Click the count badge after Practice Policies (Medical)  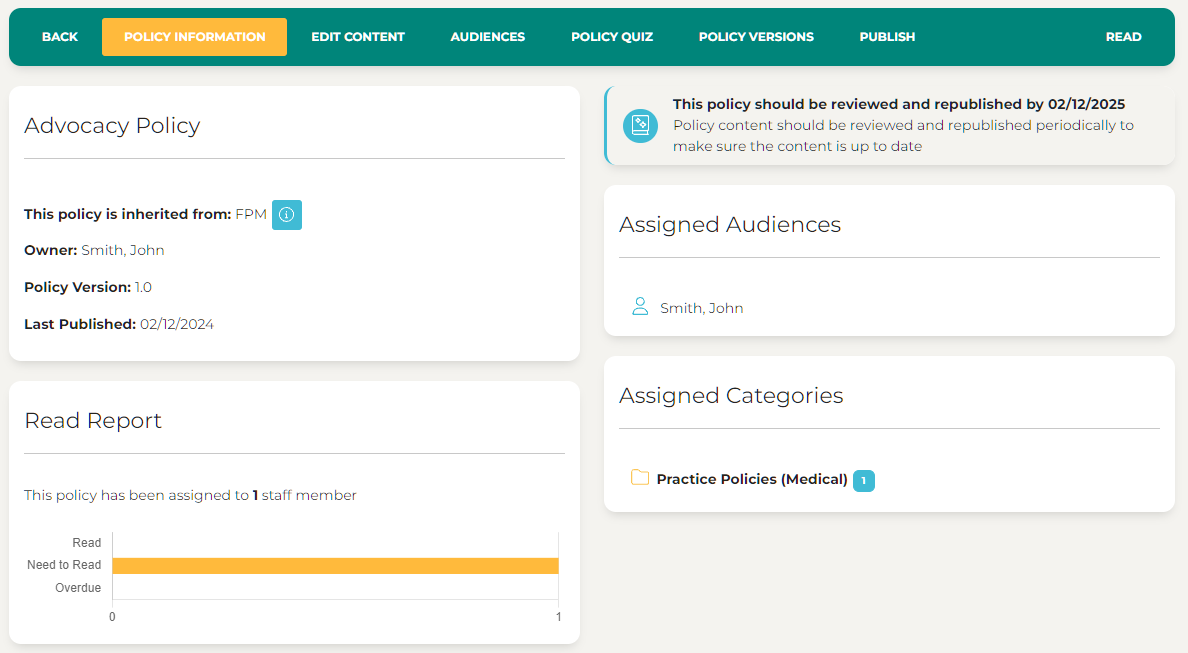(863, 481)
